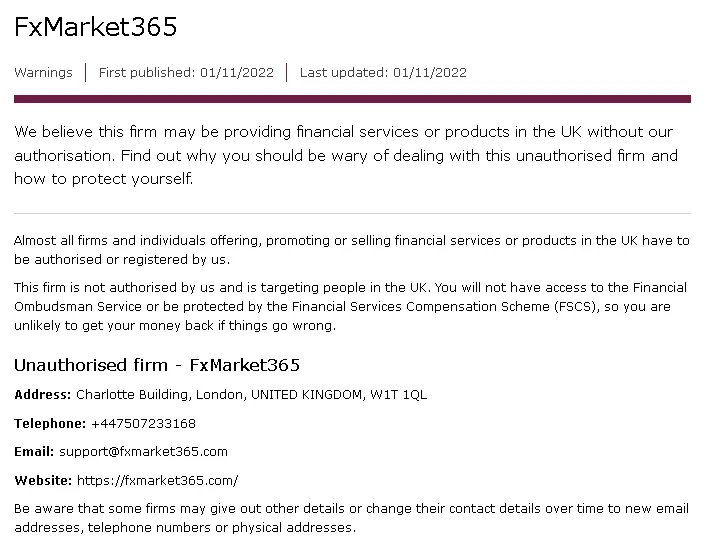Click the 'Be aware that some firms' notice
707x538 pixels.
[351, 518]
